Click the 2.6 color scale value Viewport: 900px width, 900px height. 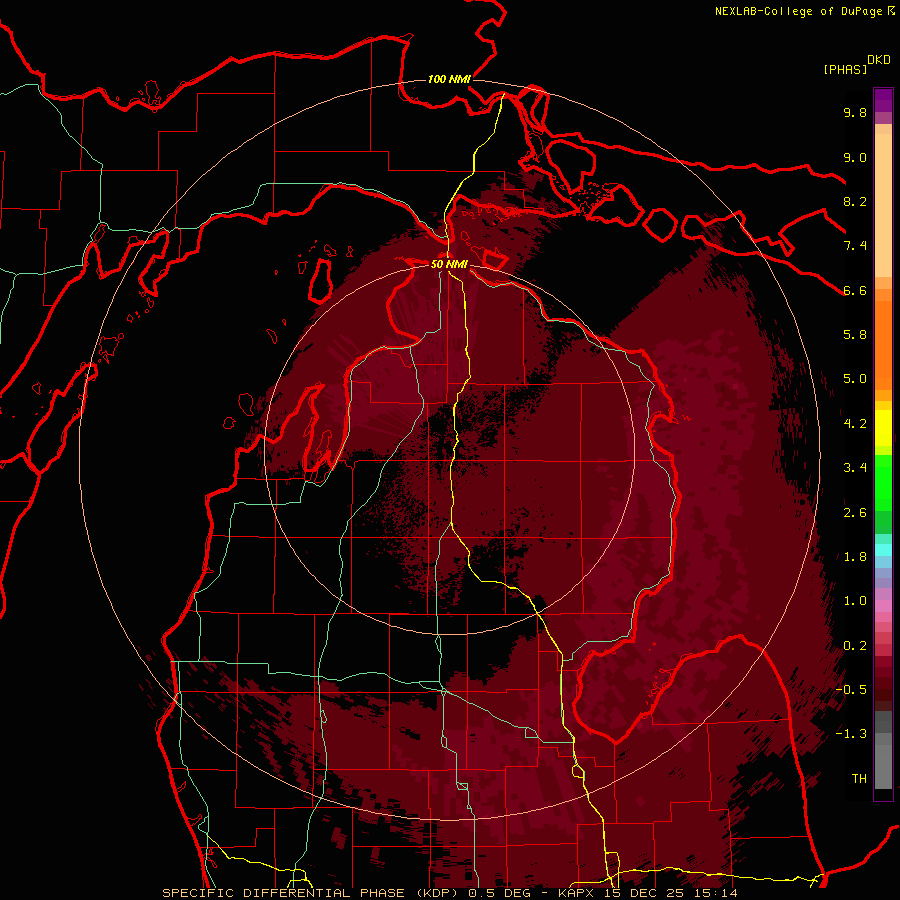point(855,513)
